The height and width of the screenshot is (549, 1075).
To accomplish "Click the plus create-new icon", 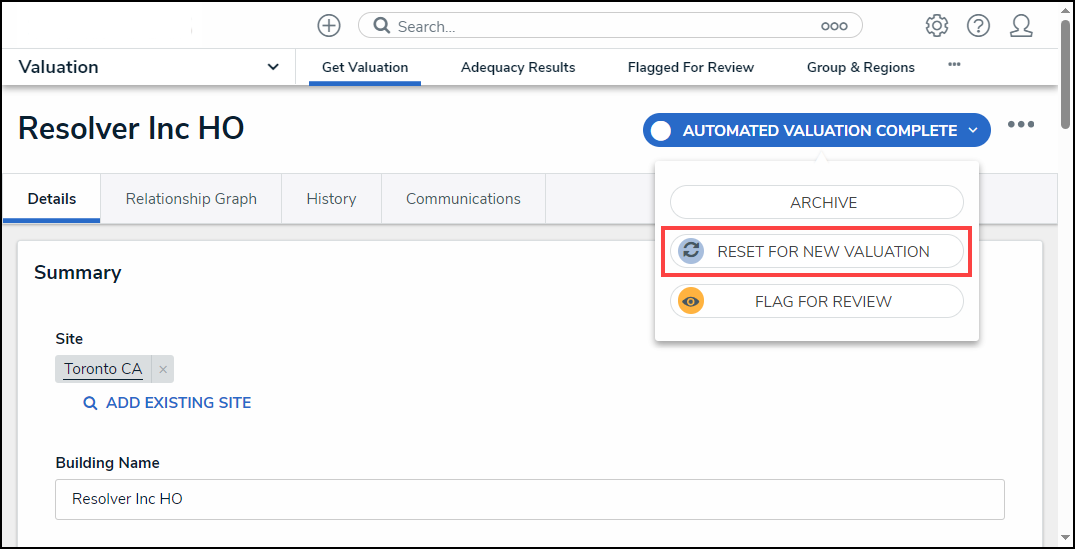I will (329, 26).
